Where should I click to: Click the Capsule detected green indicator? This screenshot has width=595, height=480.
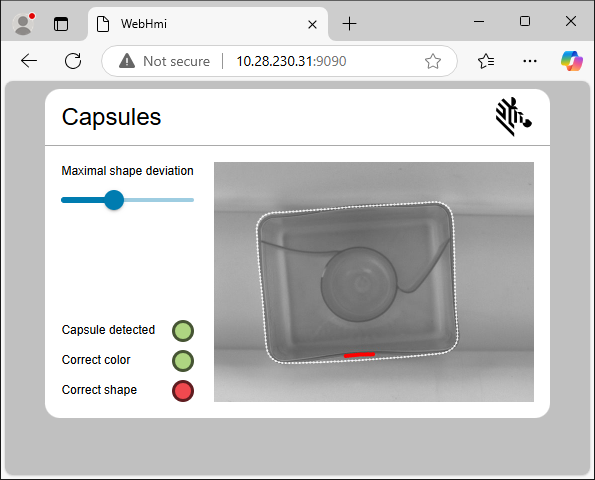(x=183, y=331)
